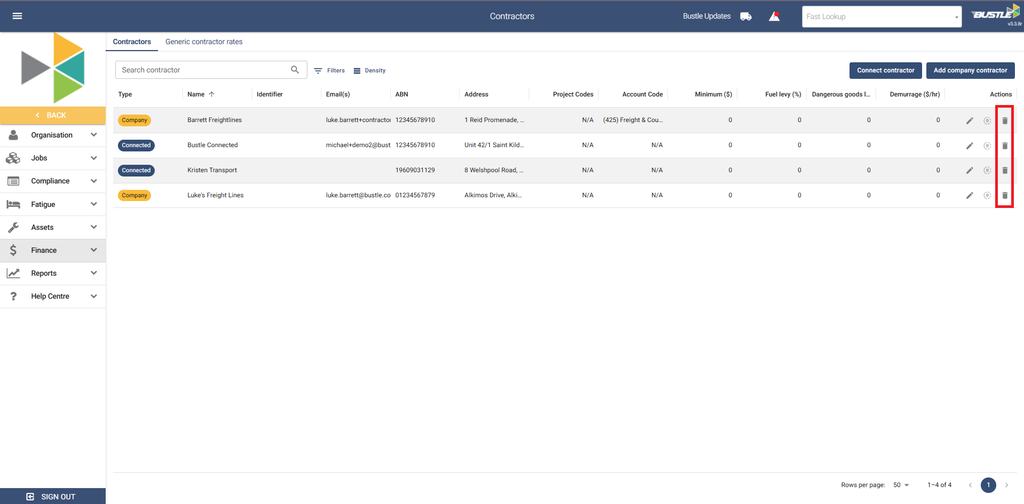Delete Barrett Freightlines with trash icon

pyautogui.click(x=1005, y=120)
